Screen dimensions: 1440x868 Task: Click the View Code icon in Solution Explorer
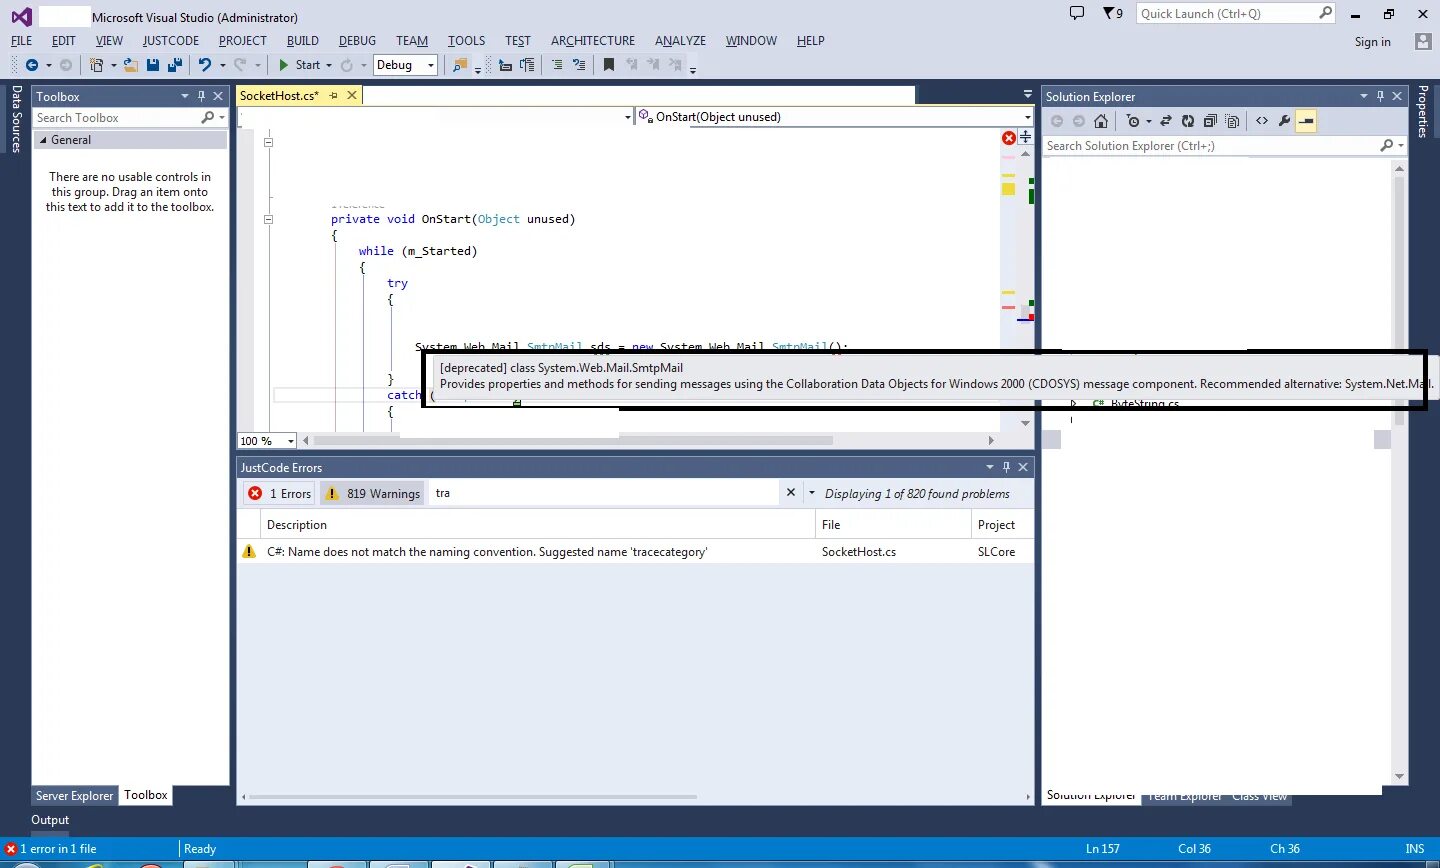(1262, 121)
